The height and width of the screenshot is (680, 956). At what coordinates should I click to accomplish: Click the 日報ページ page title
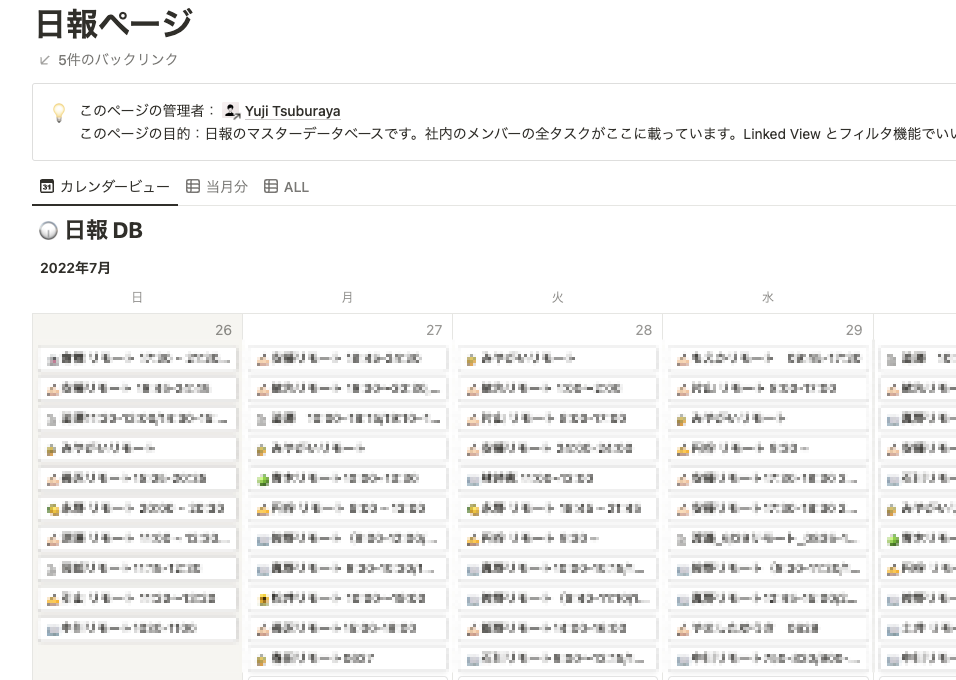coord(115,24)
